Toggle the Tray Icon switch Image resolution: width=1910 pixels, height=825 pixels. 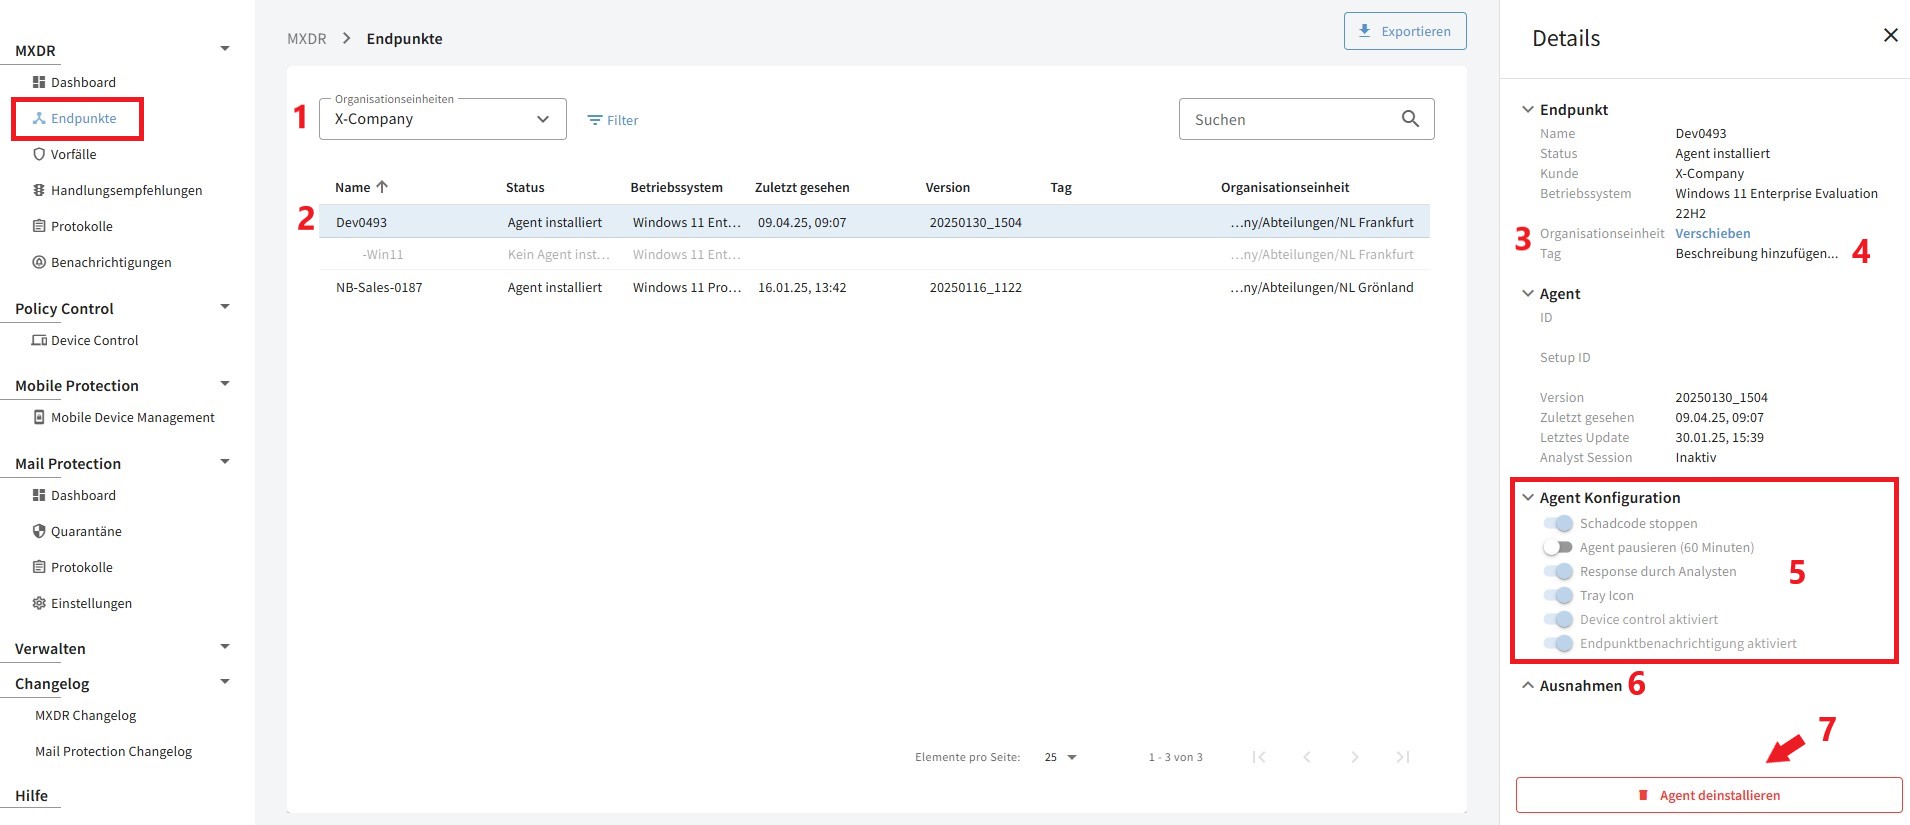(1558, 595)
